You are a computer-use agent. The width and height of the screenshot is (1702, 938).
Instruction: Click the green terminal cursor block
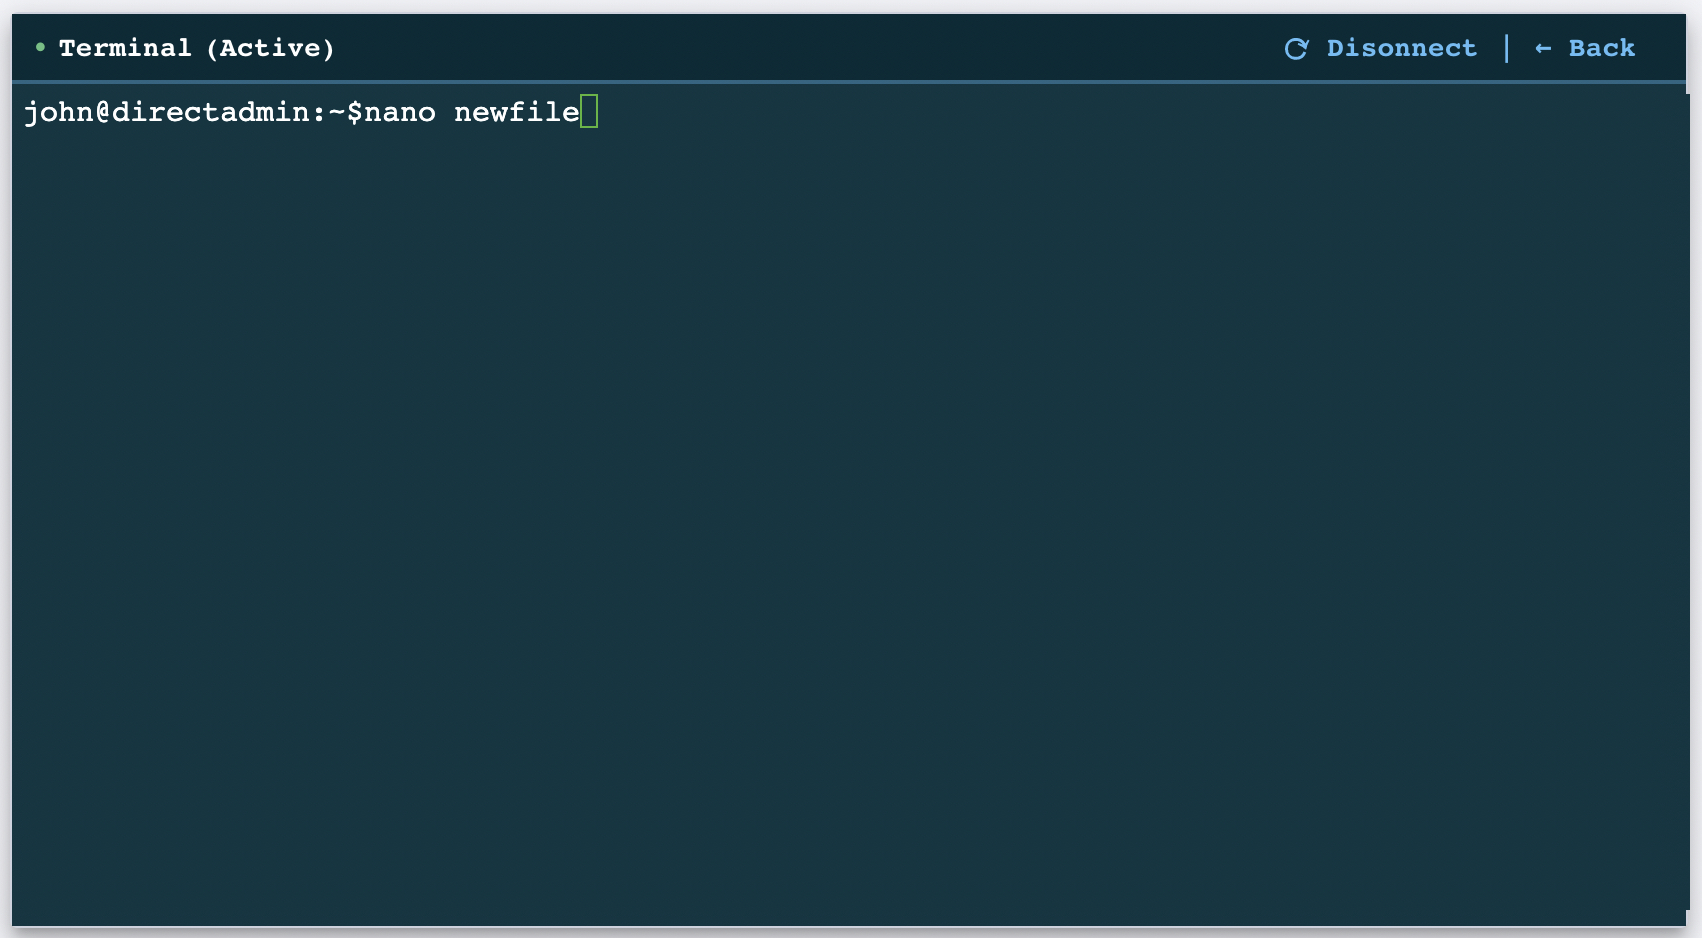pyautogui.click(x=589, y=112)
